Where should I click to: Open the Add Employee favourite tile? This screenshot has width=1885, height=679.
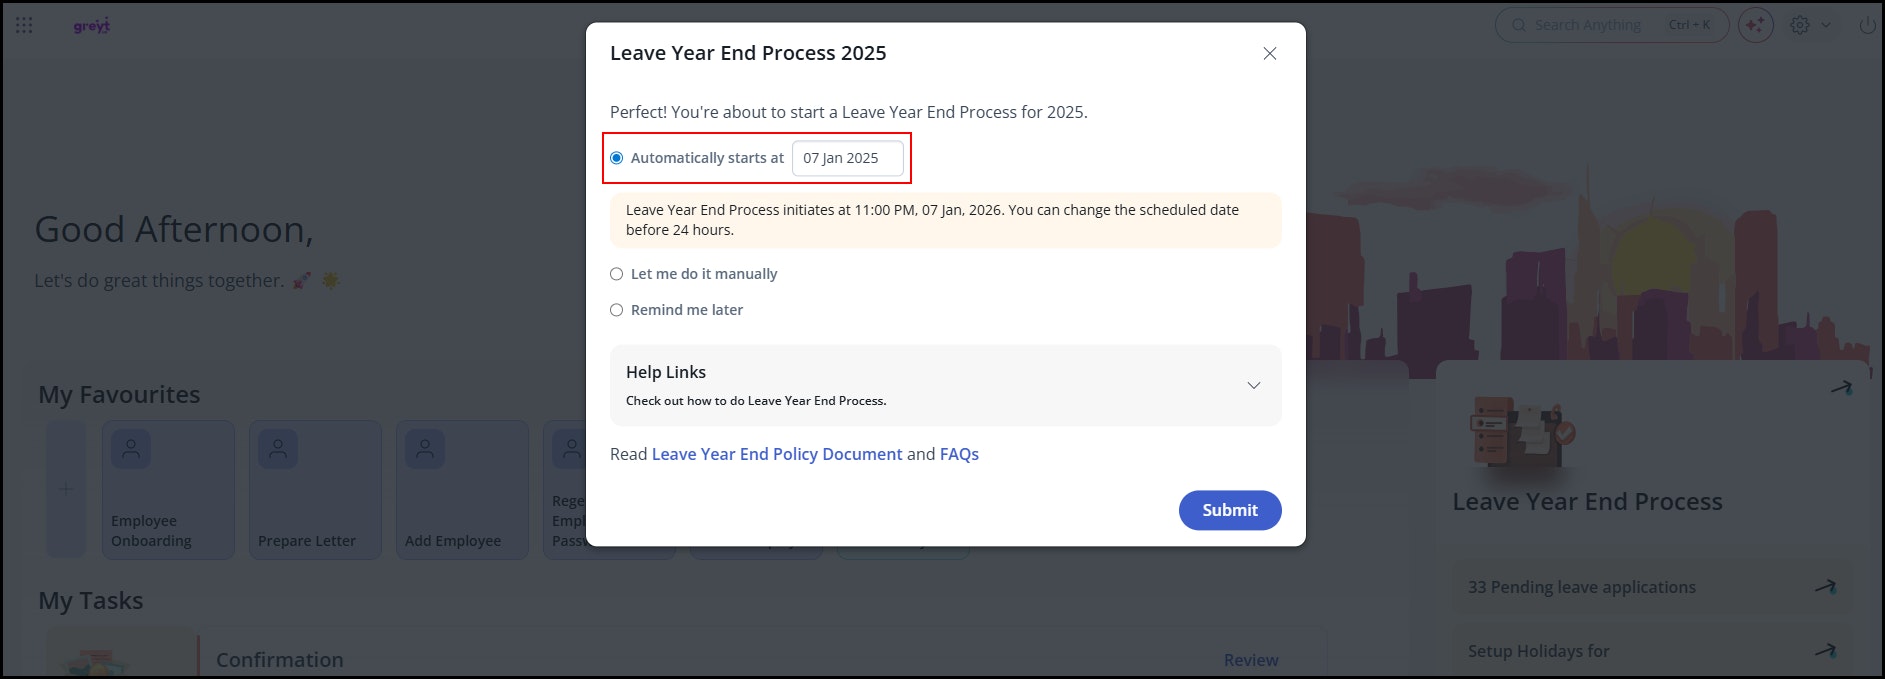click(x=462, y=489)
